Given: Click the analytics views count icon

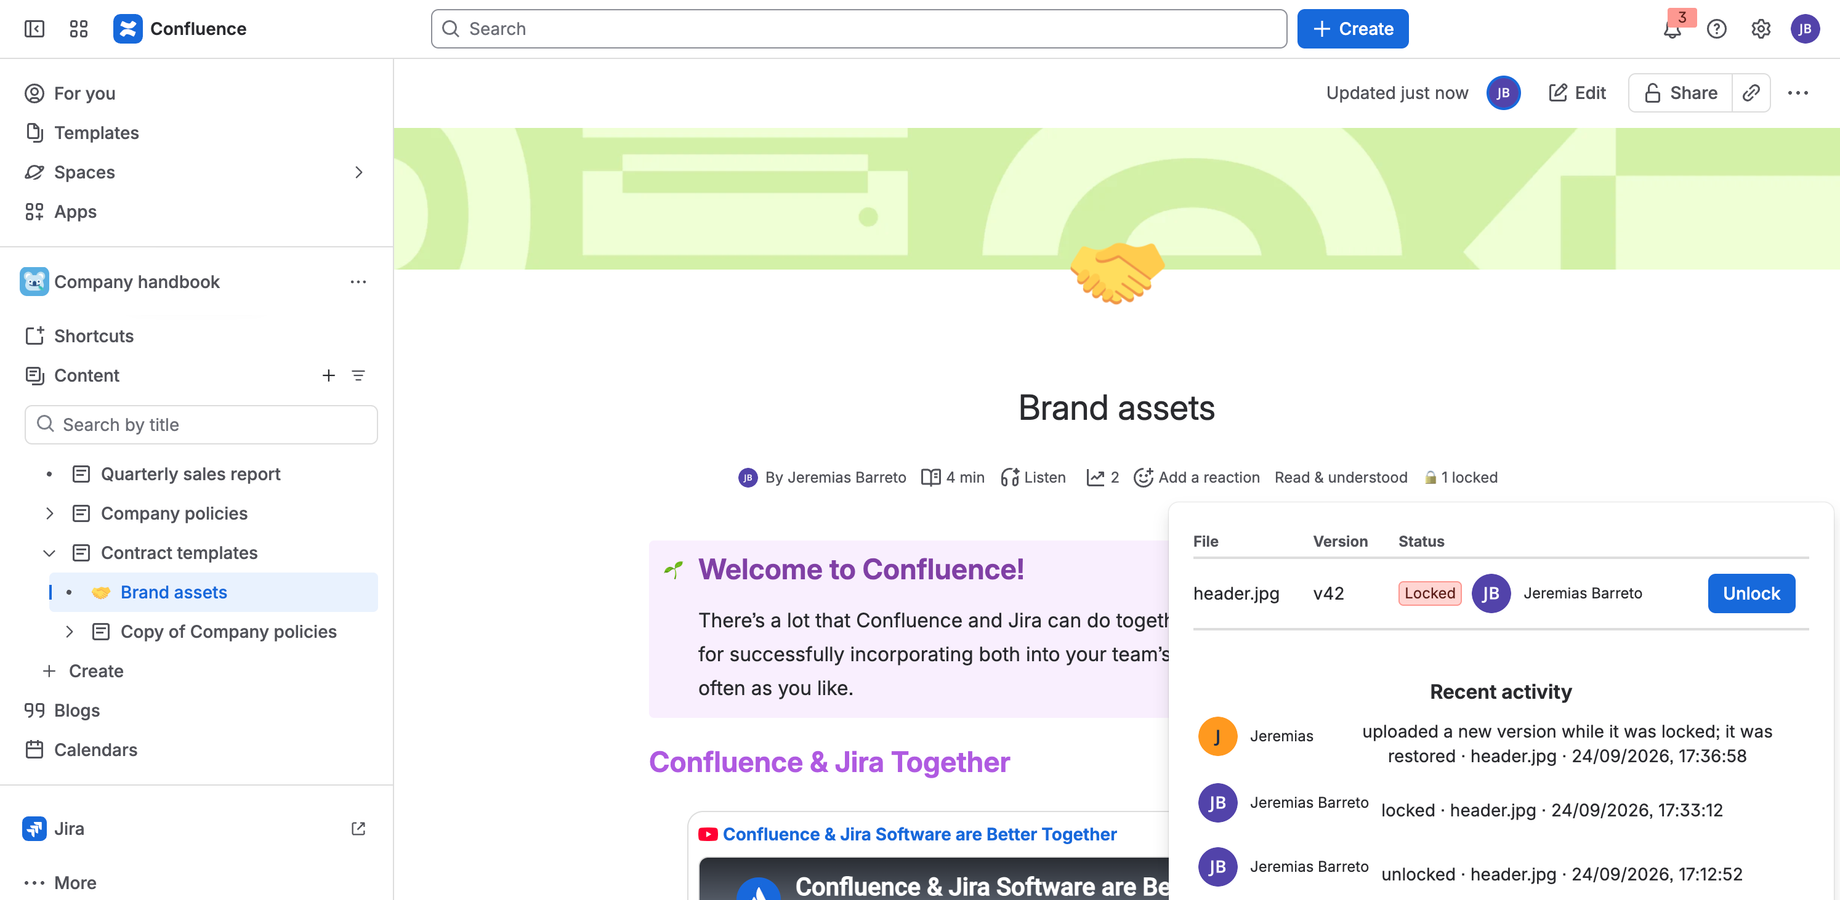Looking at the screenshot, I should pos(1103,478).
